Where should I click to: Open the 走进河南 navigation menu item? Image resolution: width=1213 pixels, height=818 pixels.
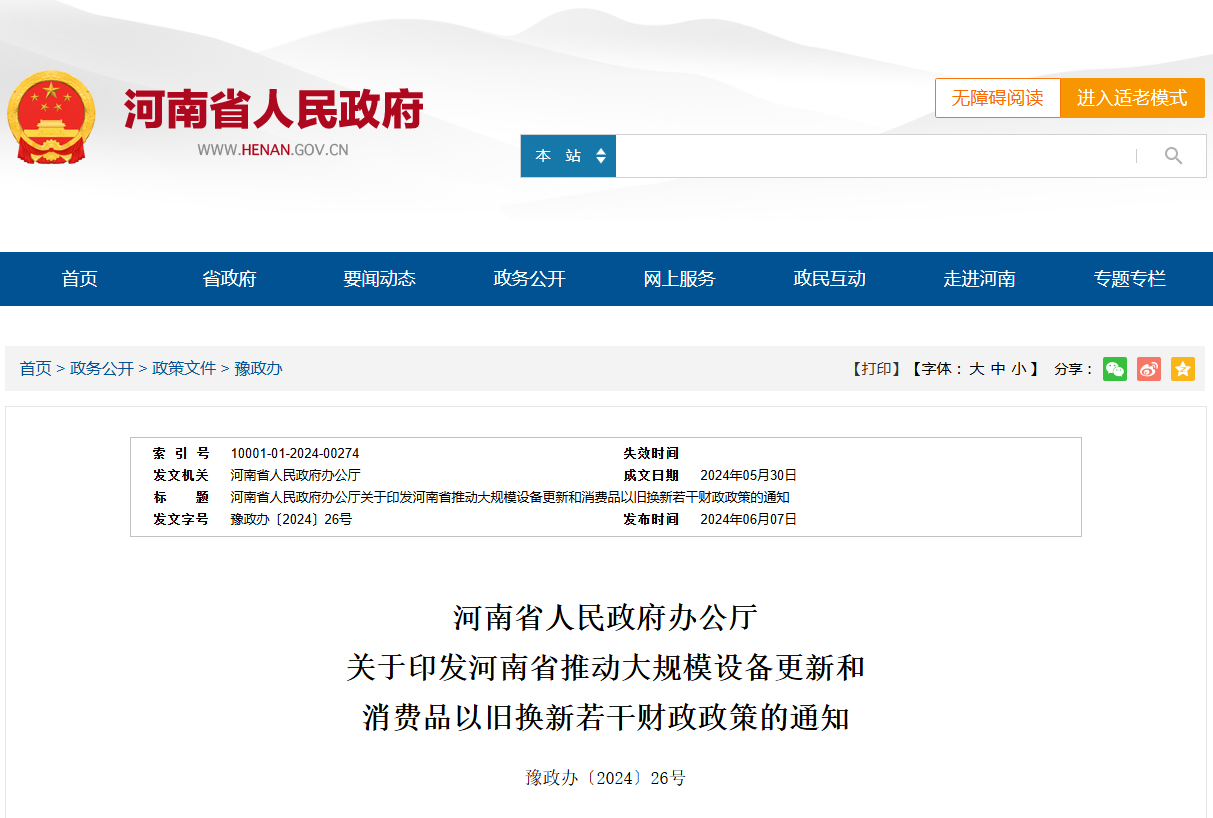point(980,279)
